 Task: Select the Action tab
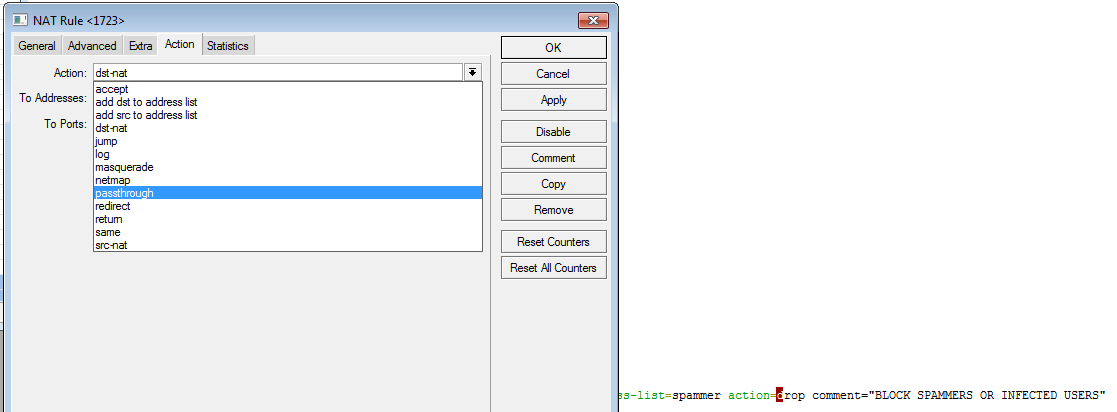[180, 44]
